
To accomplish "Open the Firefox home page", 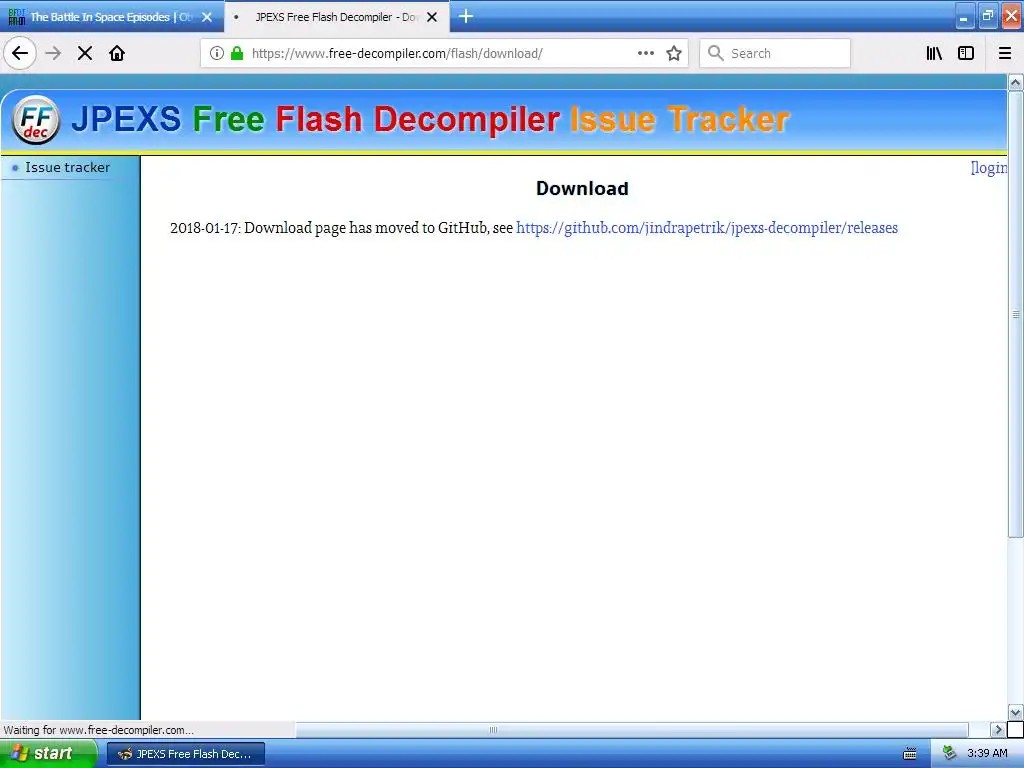I will pyautogui.click(x=117, y=53).
